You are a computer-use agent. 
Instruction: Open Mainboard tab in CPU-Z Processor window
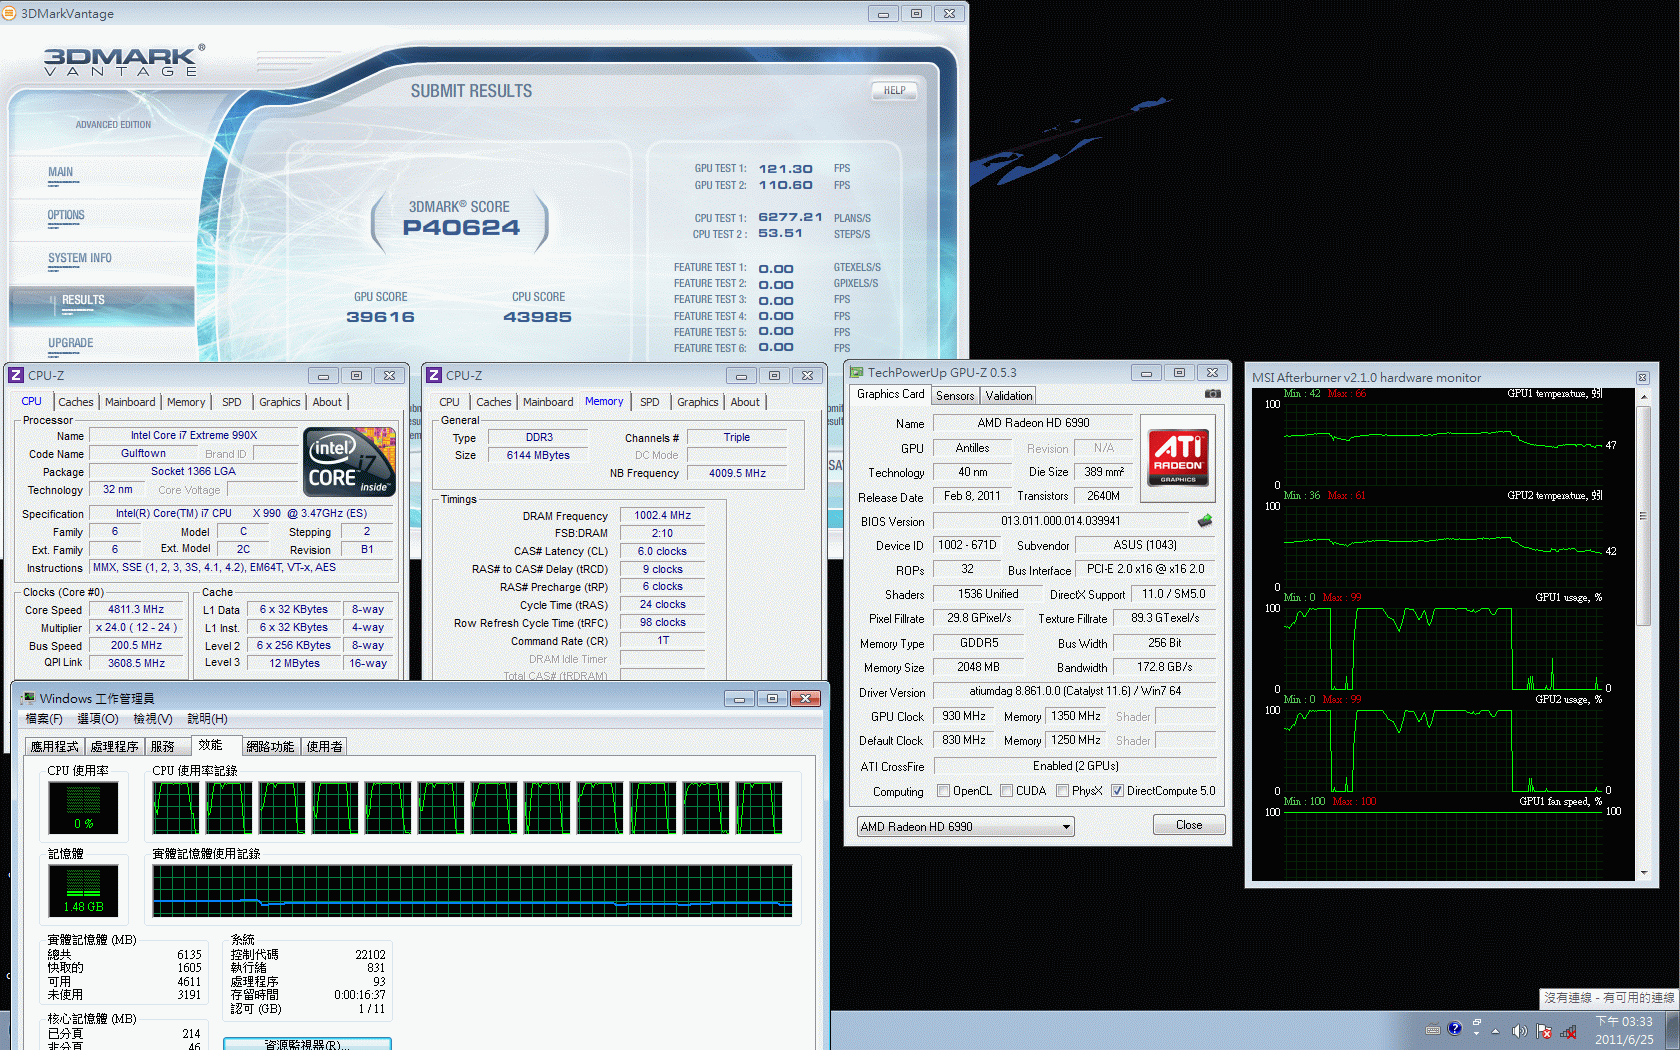[x=130, y=402]
